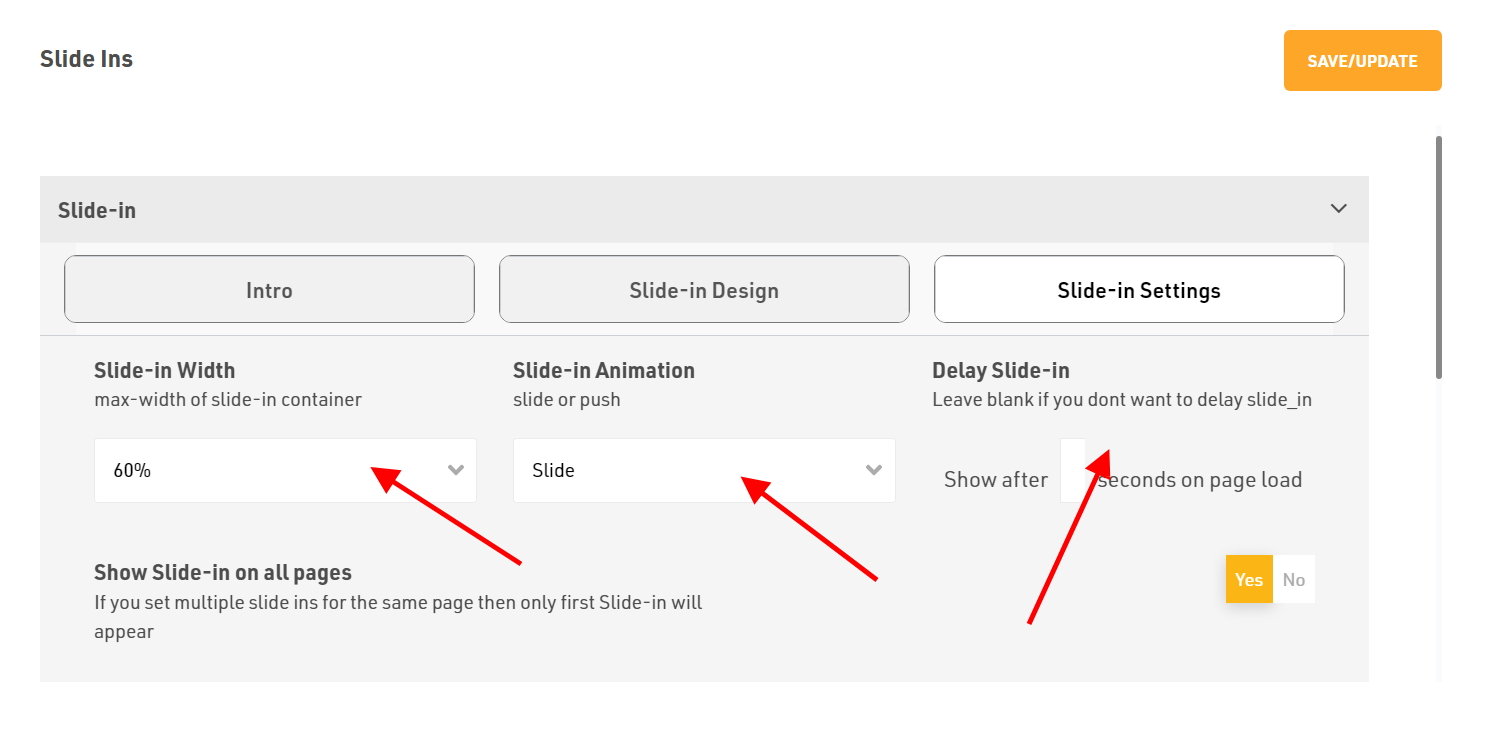
Task: Switch to the Slide-in Design tab
Action: point(704,290)
